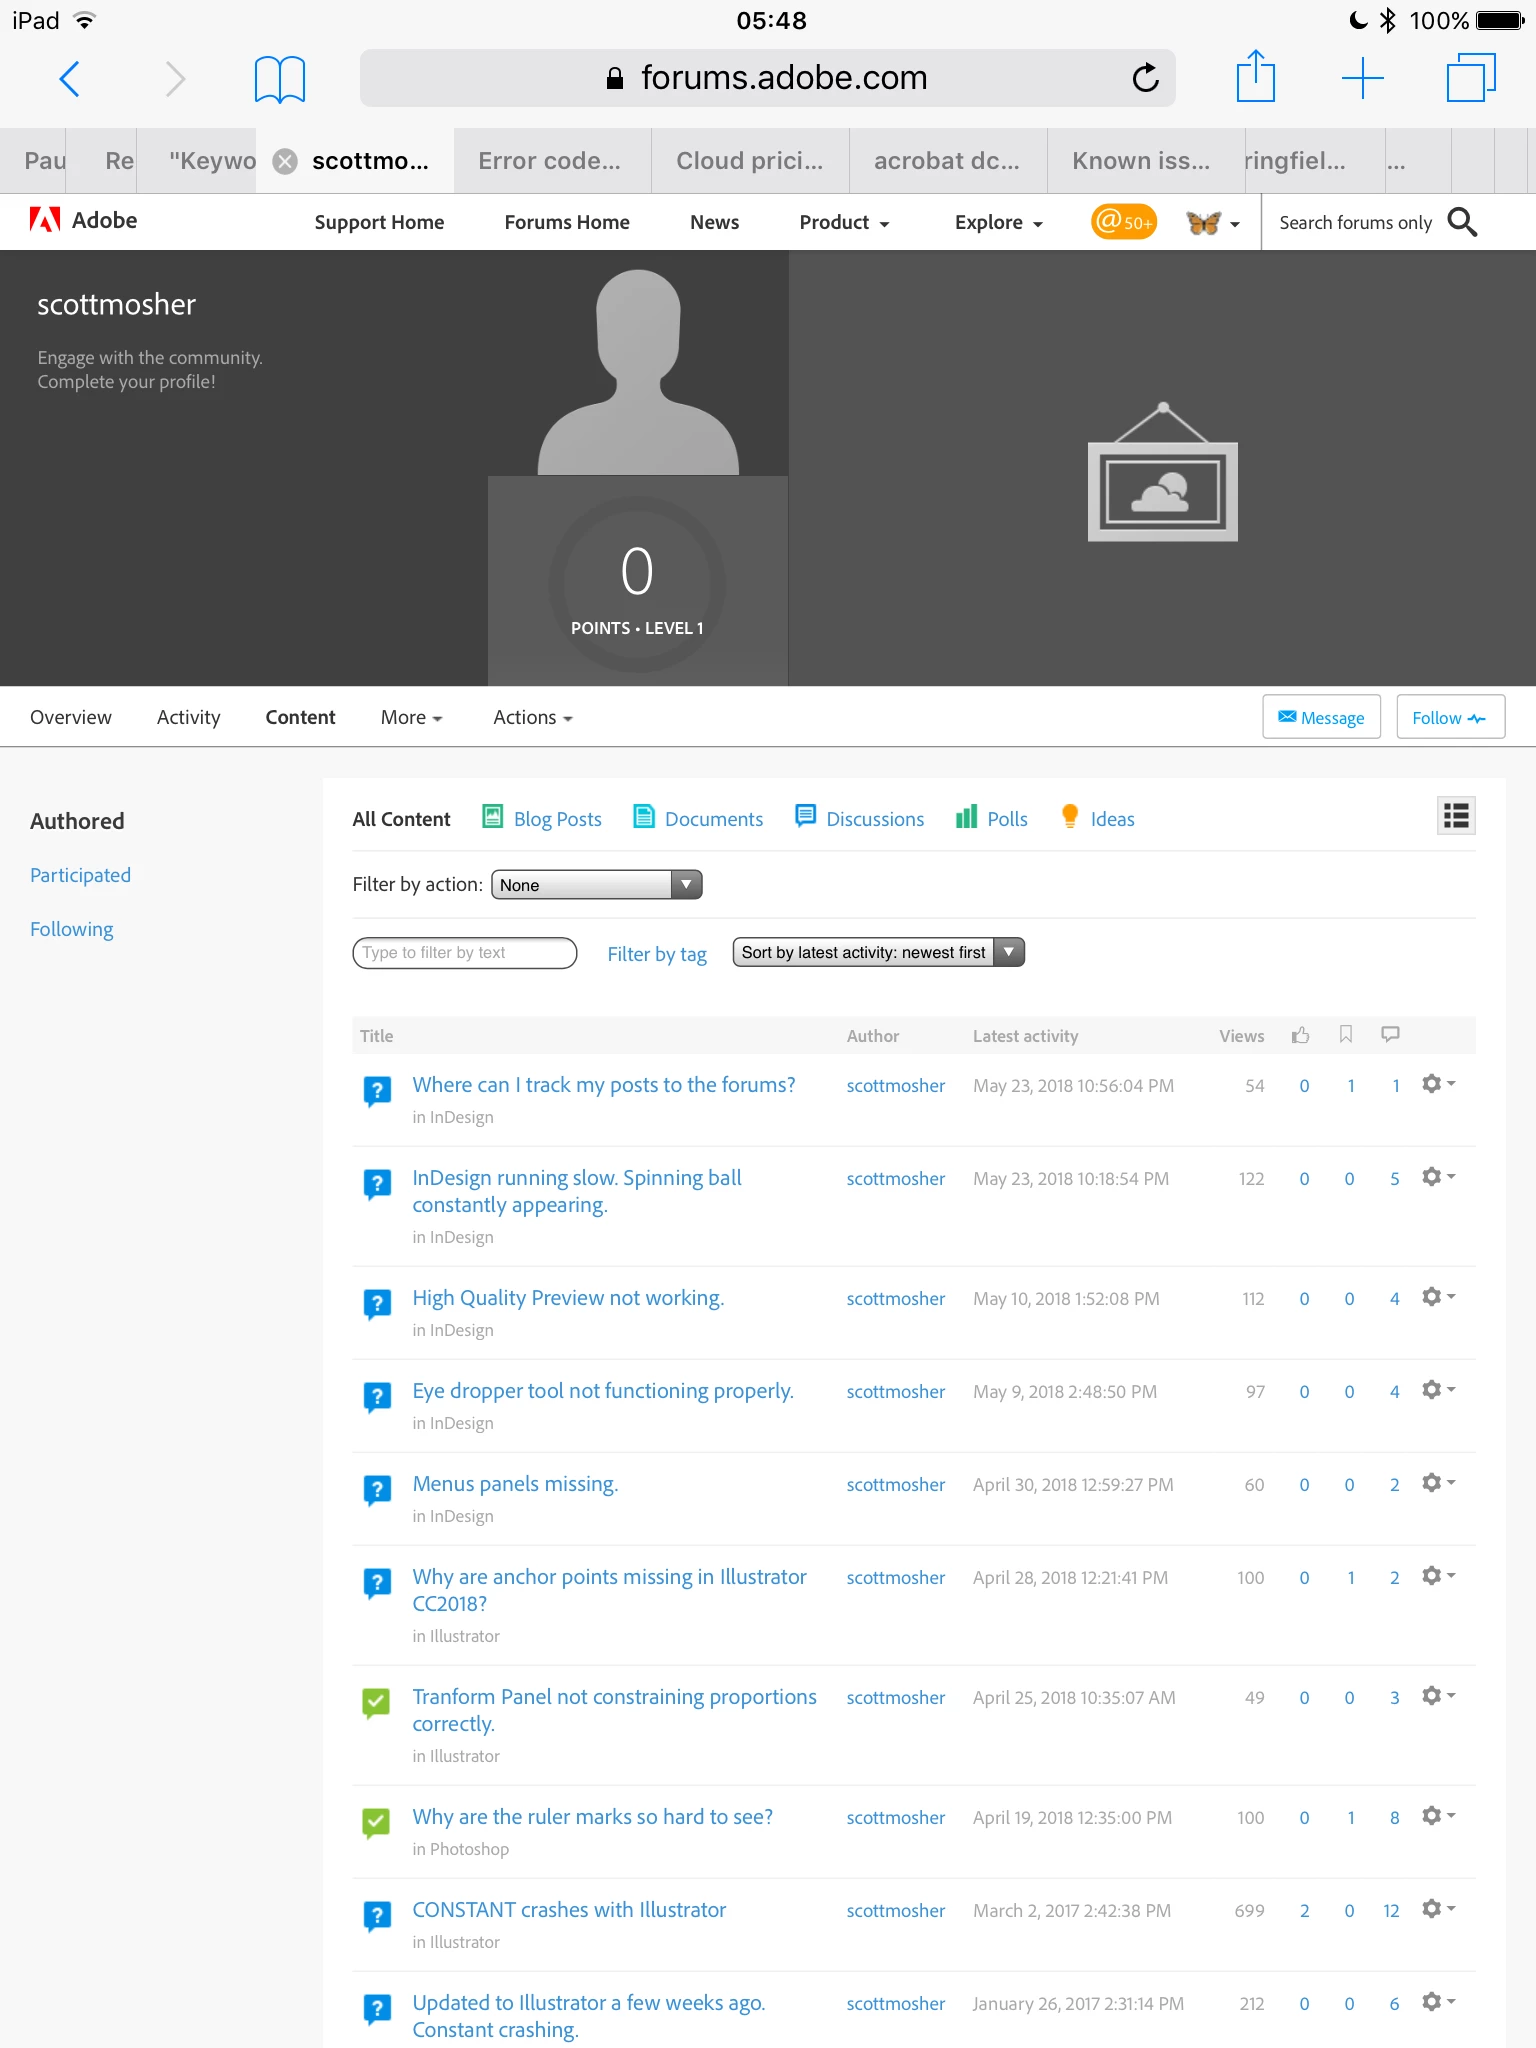Expand the Product dropdown menu
The image size is (1536, 2048).
tap(844, 222)
